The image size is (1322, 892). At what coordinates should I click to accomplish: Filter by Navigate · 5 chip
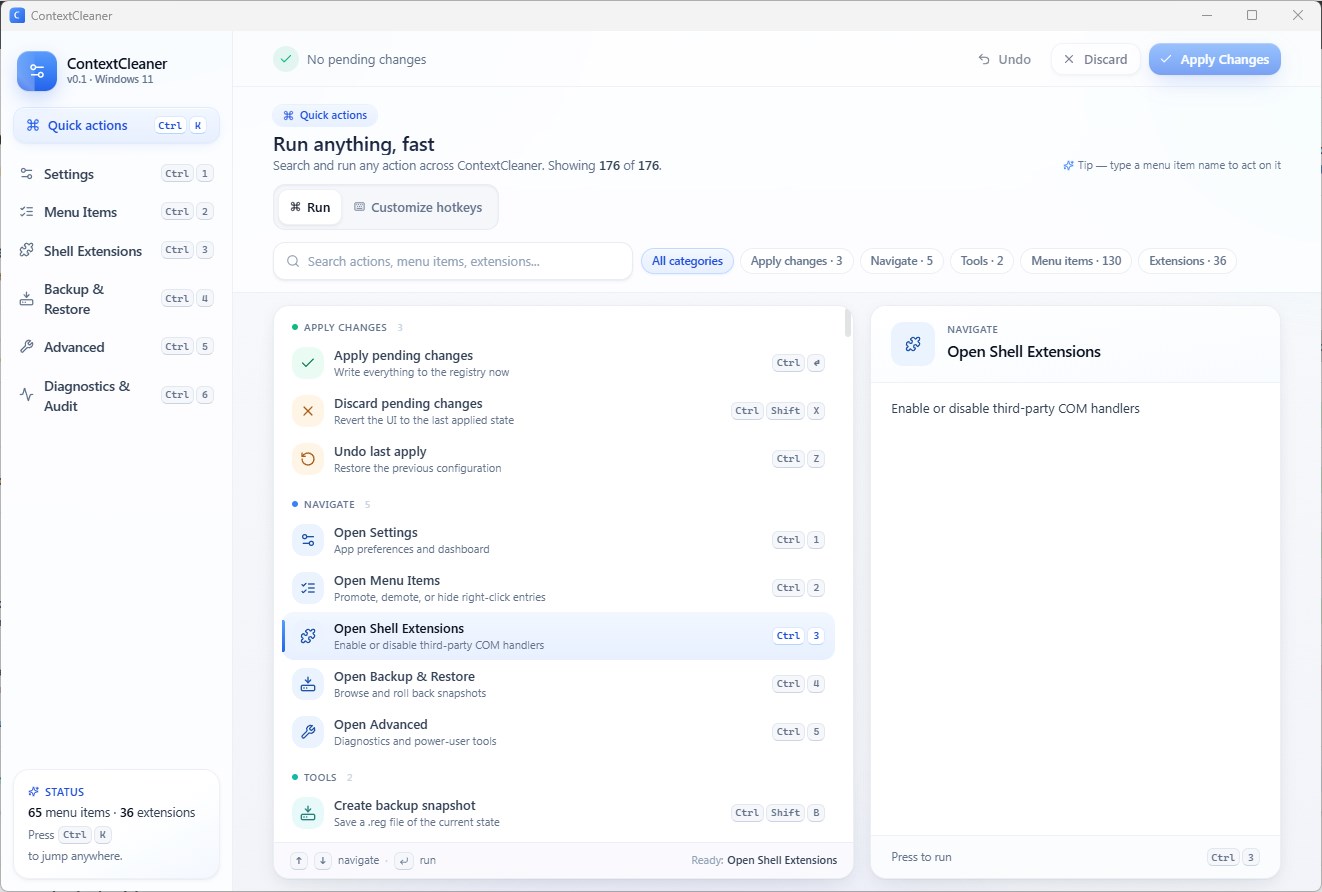(901, 261)
